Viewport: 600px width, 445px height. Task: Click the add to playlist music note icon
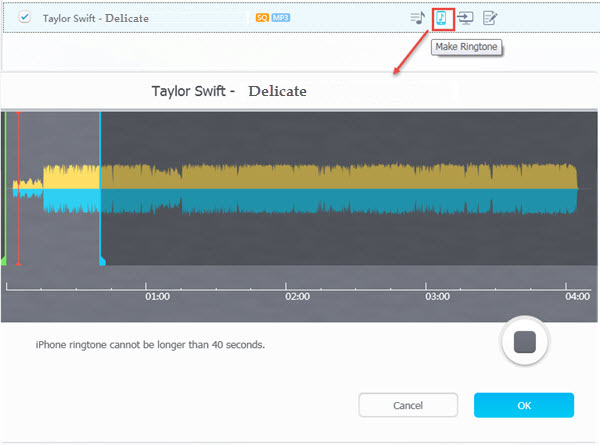417,18
